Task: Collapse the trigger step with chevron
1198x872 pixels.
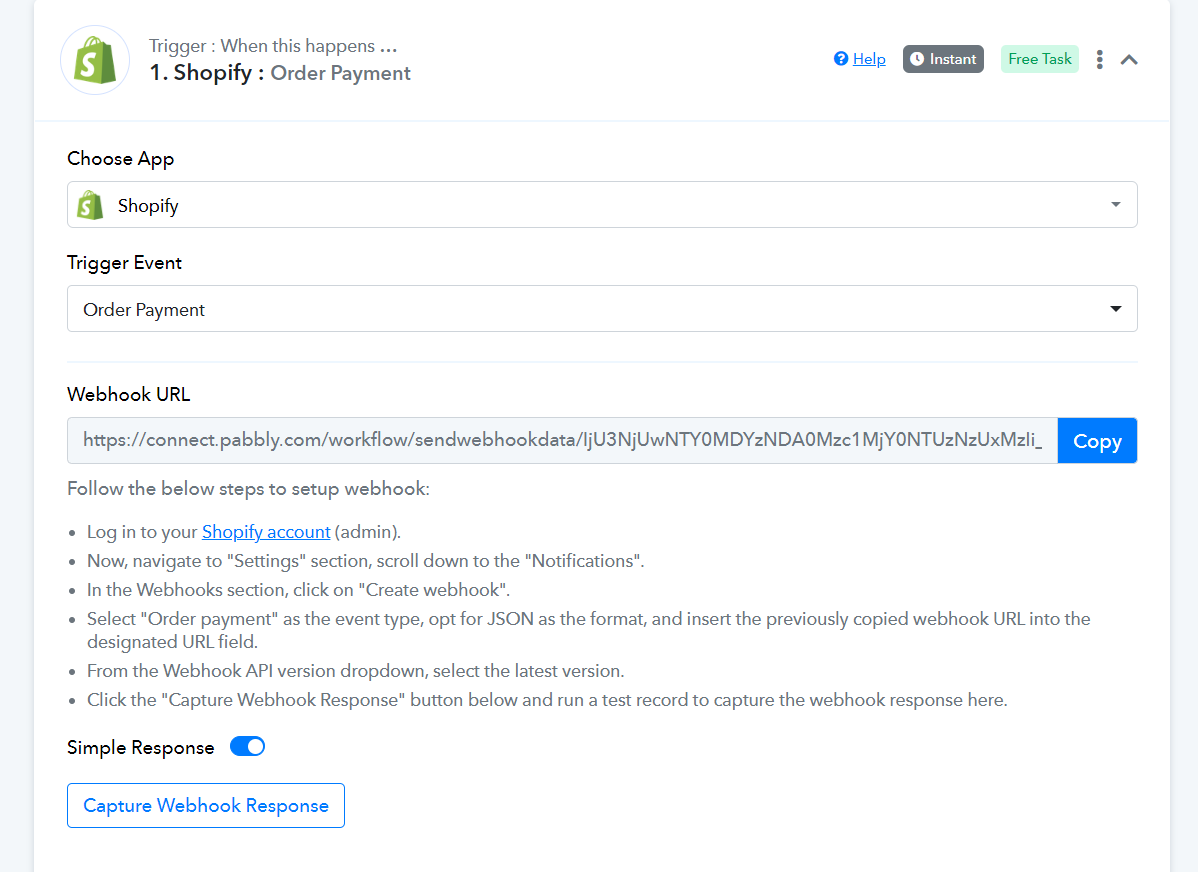Action: tap(1128, 60)
